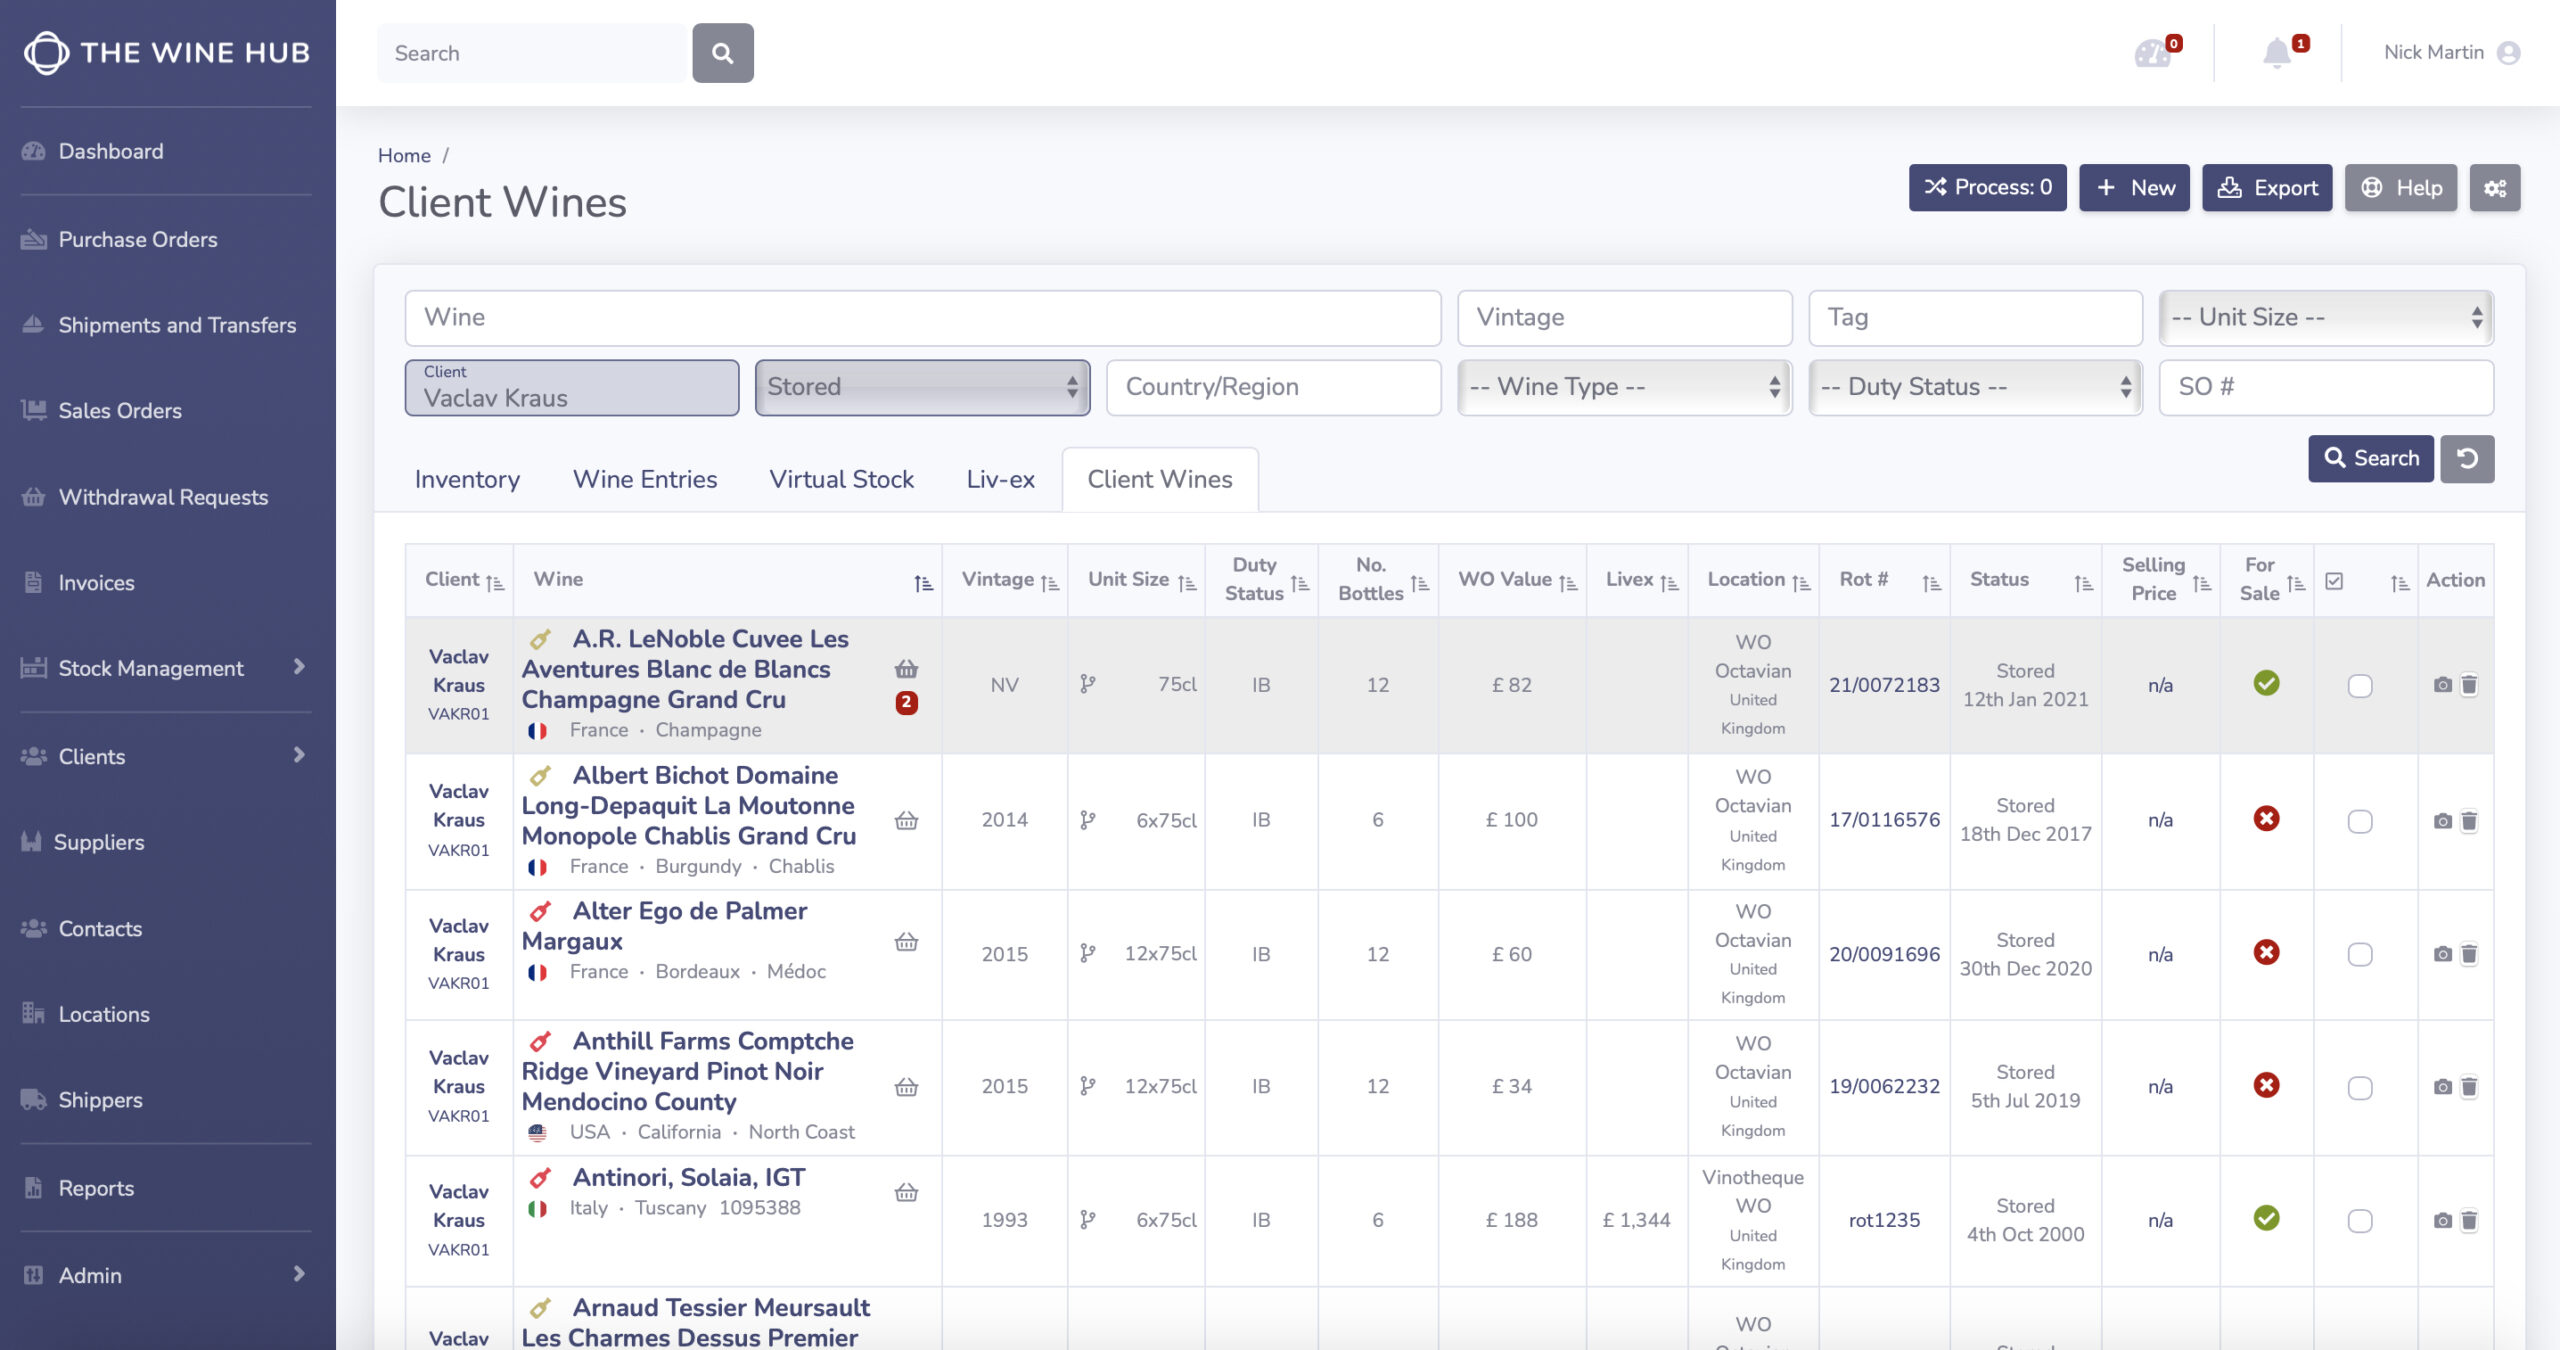Open Nick Martin user profile icon
The height and width of the screenshot is (1350, 2560).
pos(2508,53)
